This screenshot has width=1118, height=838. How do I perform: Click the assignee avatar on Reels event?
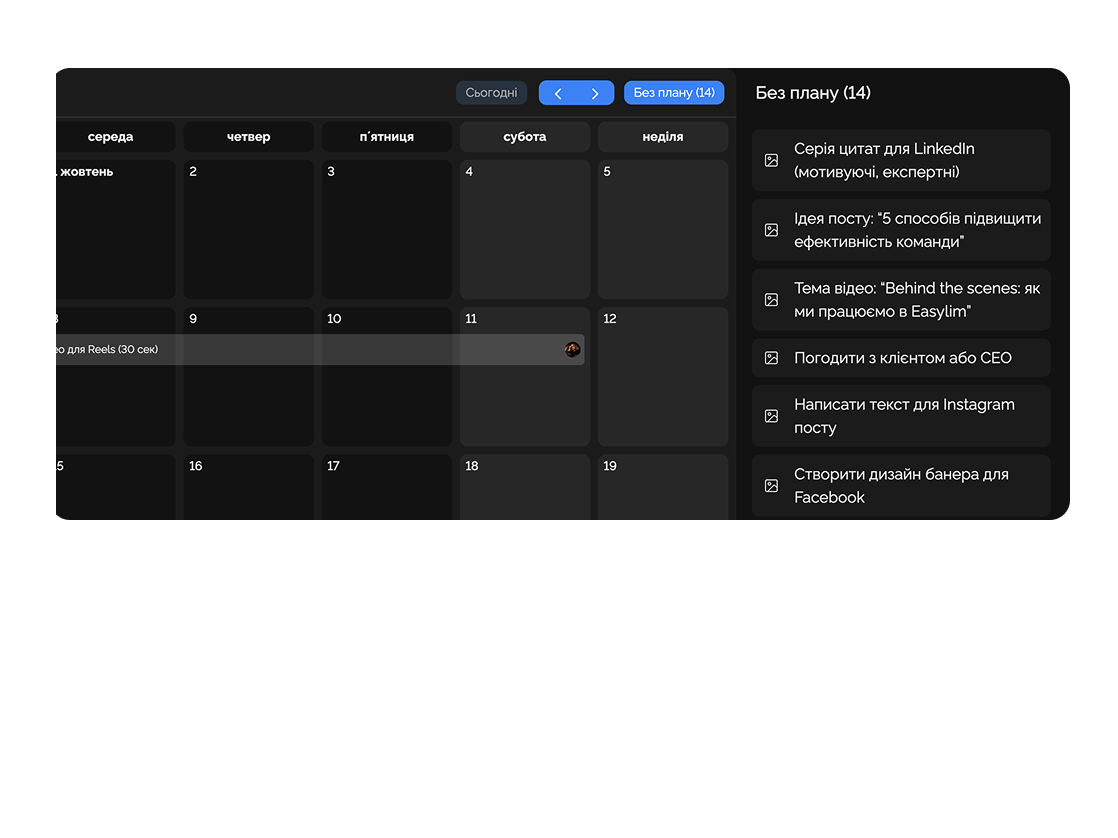point(572,349)
